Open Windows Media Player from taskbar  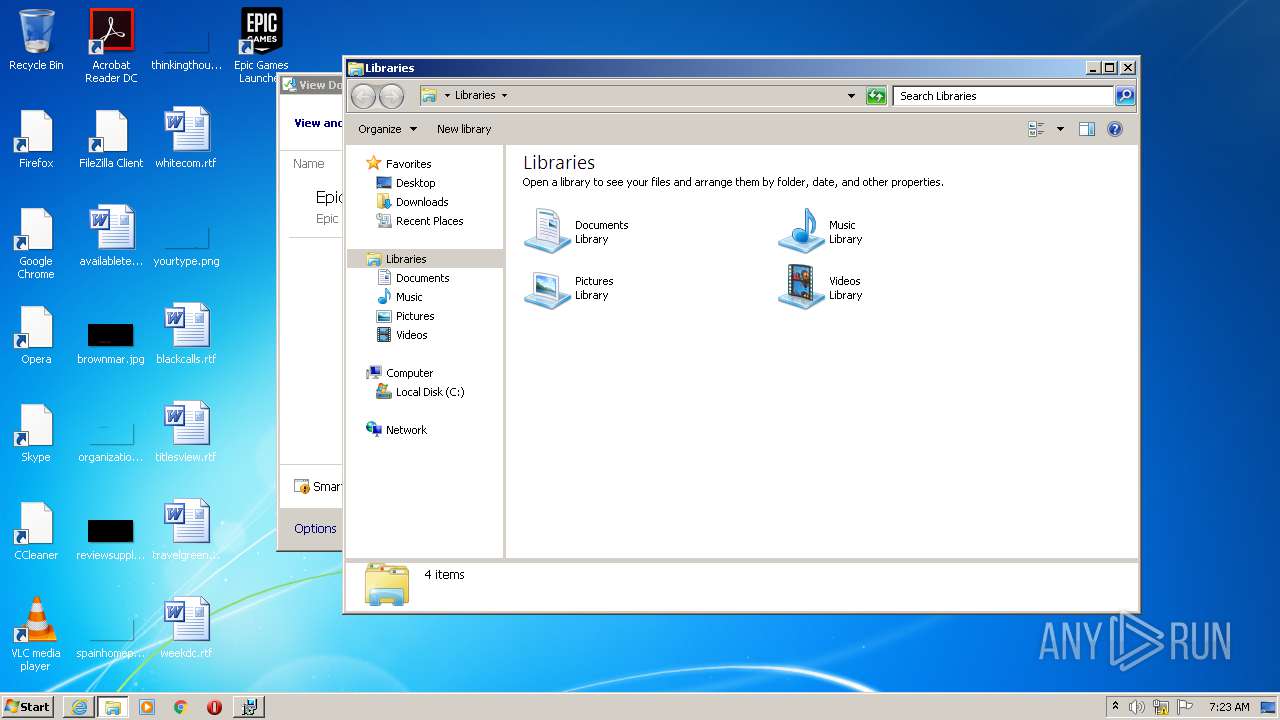pos(147,707)
